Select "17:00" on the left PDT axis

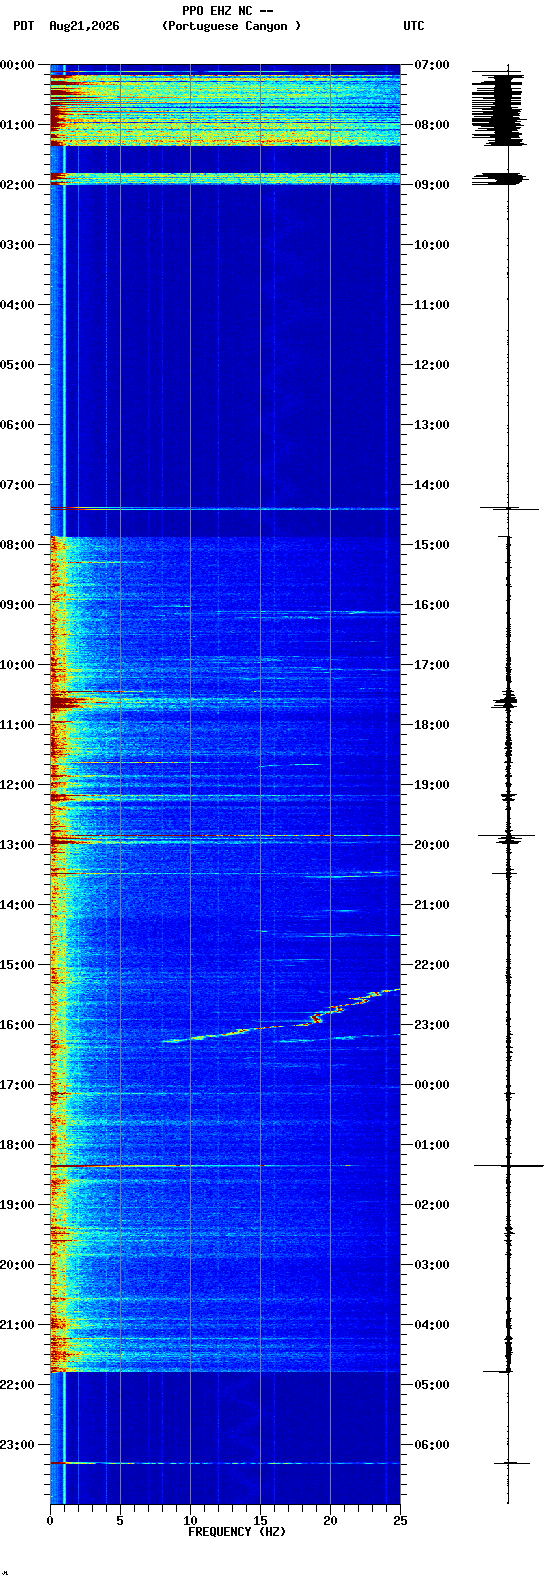17,1084
